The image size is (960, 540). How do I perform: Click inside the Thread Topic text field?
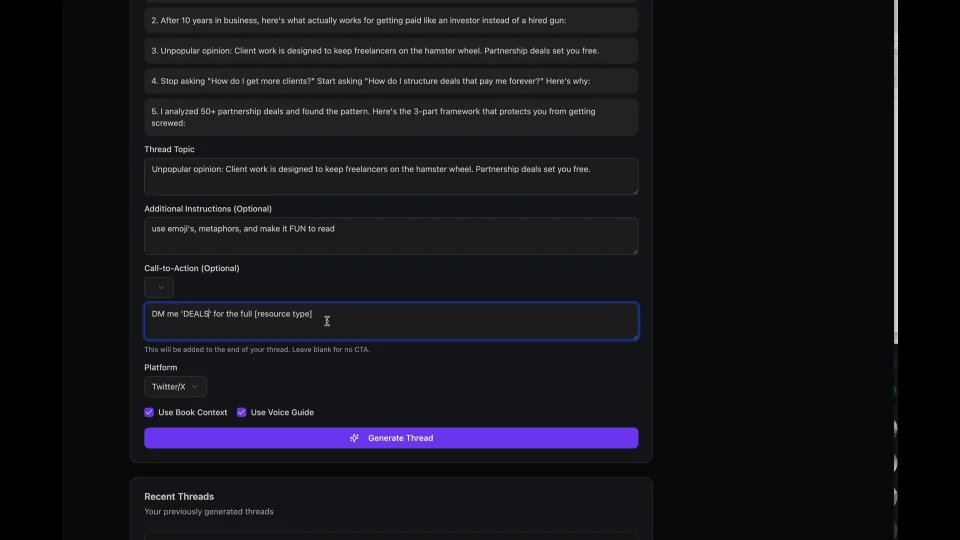point(390,176)
